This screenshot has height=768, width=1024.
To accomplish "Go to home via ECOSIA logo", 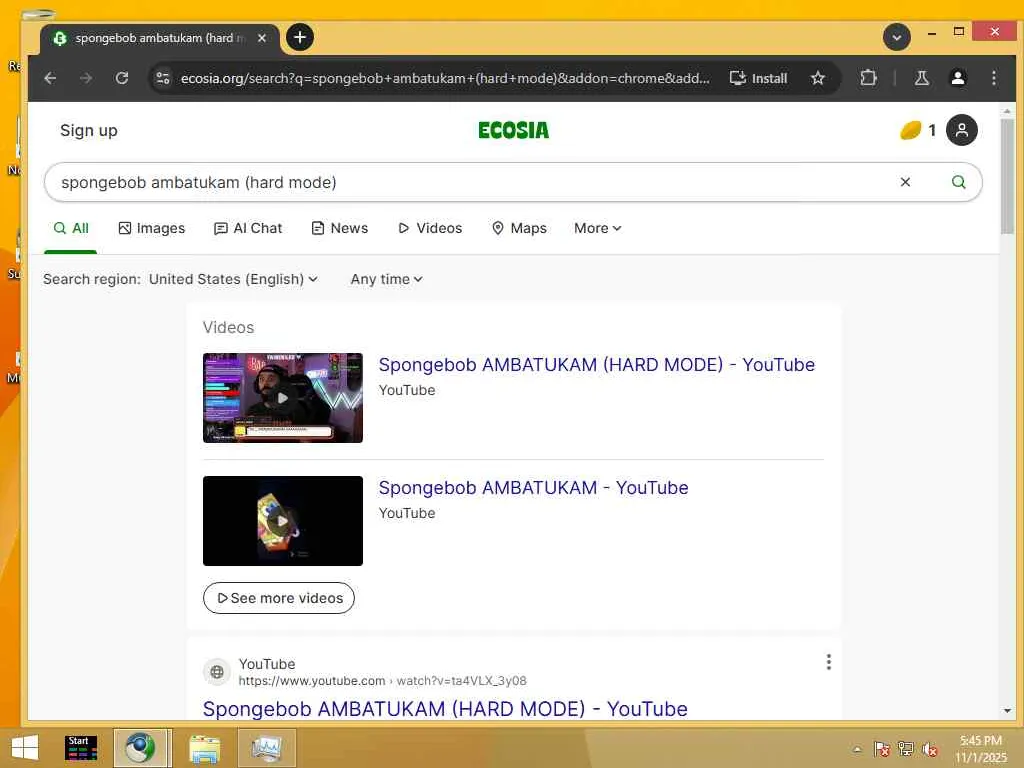I will coord(513,131).
